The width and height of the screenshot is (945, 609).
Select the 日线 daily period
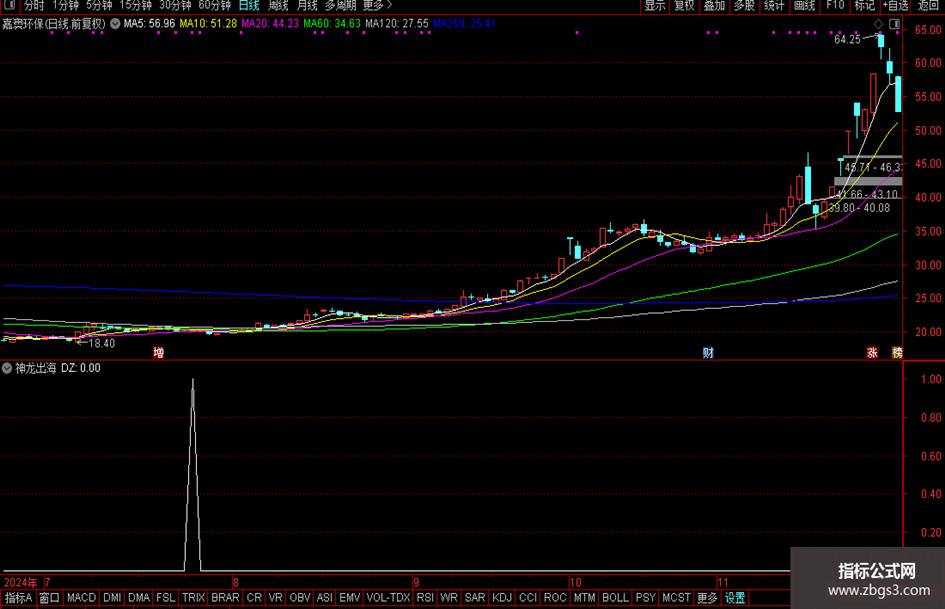coord(249,5)
